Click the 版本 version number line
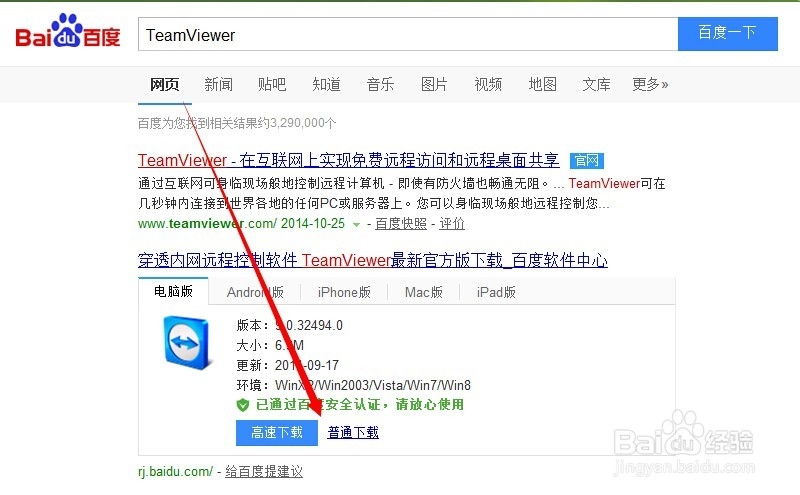Screen dimensions: 800x495 click(x=289, y=325)
